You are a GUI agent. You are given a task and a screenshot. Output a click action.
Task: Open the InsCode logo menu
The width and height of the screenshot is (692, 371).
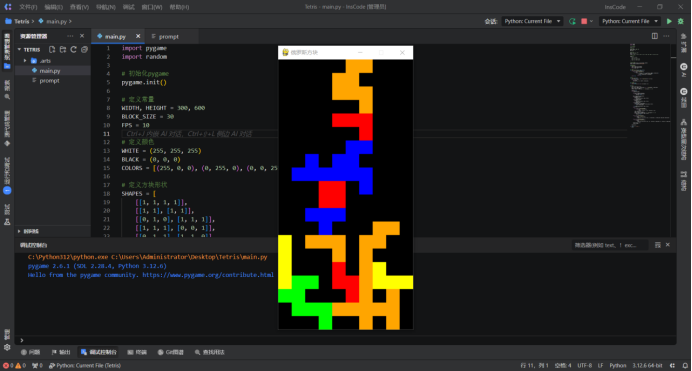8,7
